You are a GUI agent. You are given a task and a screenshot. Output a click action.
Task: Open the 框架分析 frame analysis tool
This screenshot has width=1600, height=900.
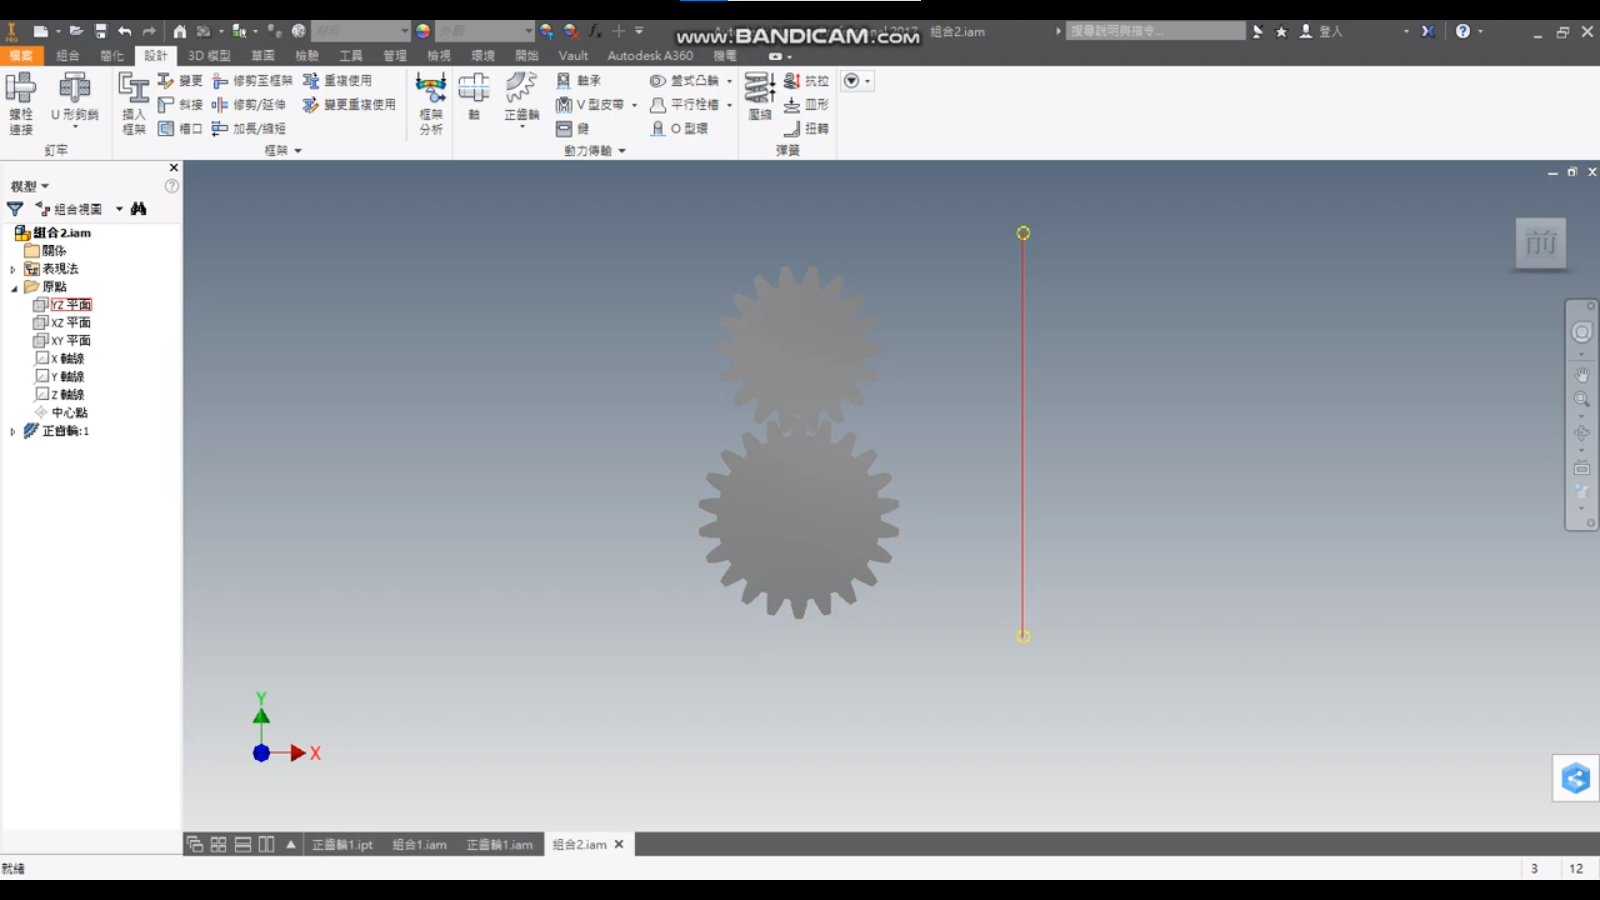[x=431, y=103]
